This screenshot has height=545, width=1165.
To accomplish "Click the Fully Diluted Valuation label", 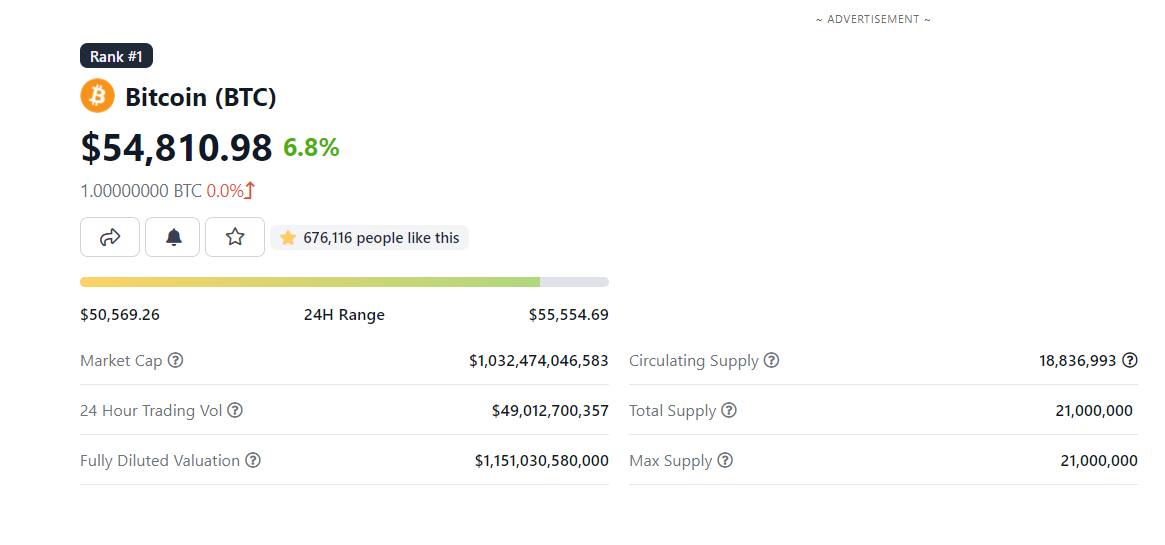I will click(x=160, y=460).
